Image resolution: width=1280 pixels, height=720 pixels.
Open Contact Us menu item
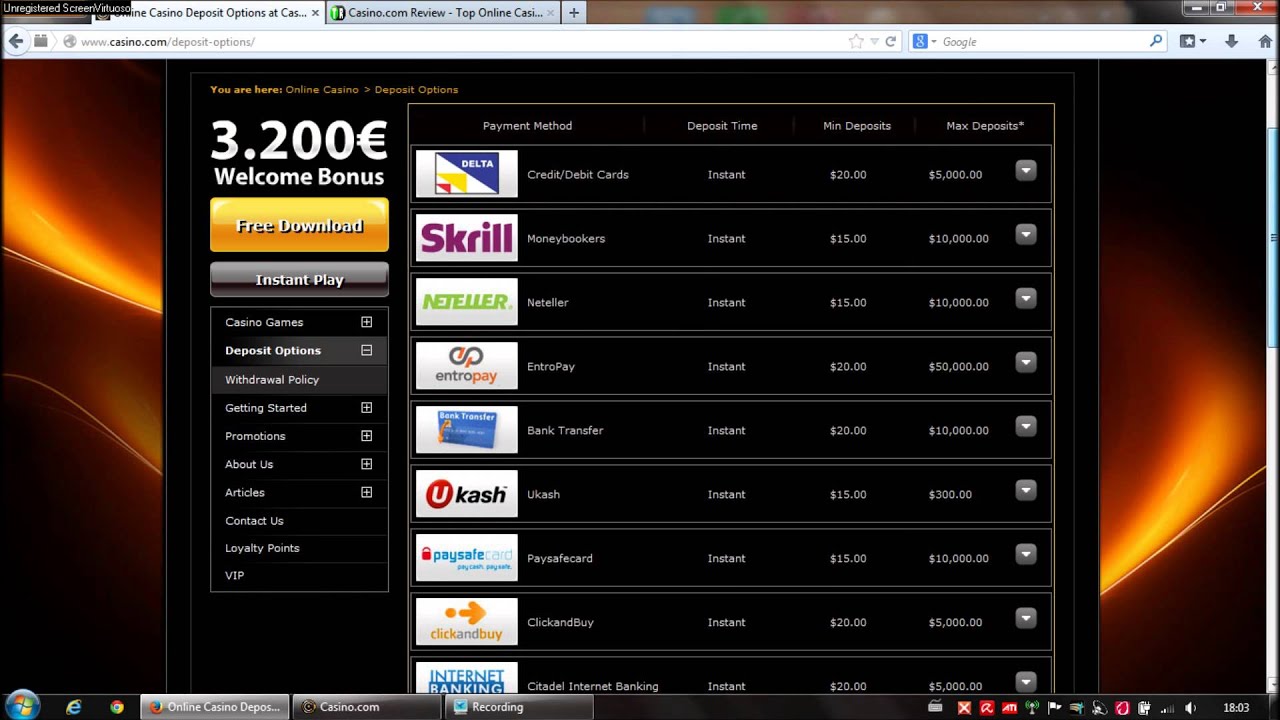pos(254,521)
